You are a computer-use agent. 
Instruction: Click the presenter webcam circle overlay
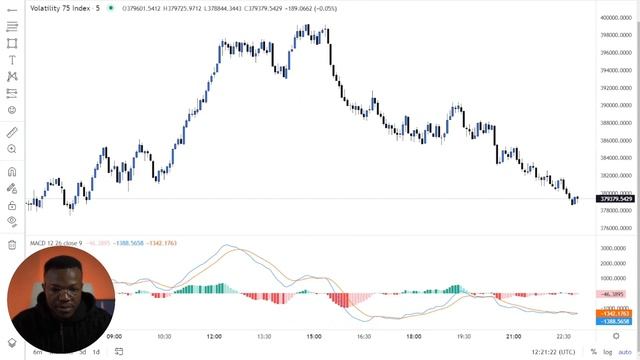point(61,300)
